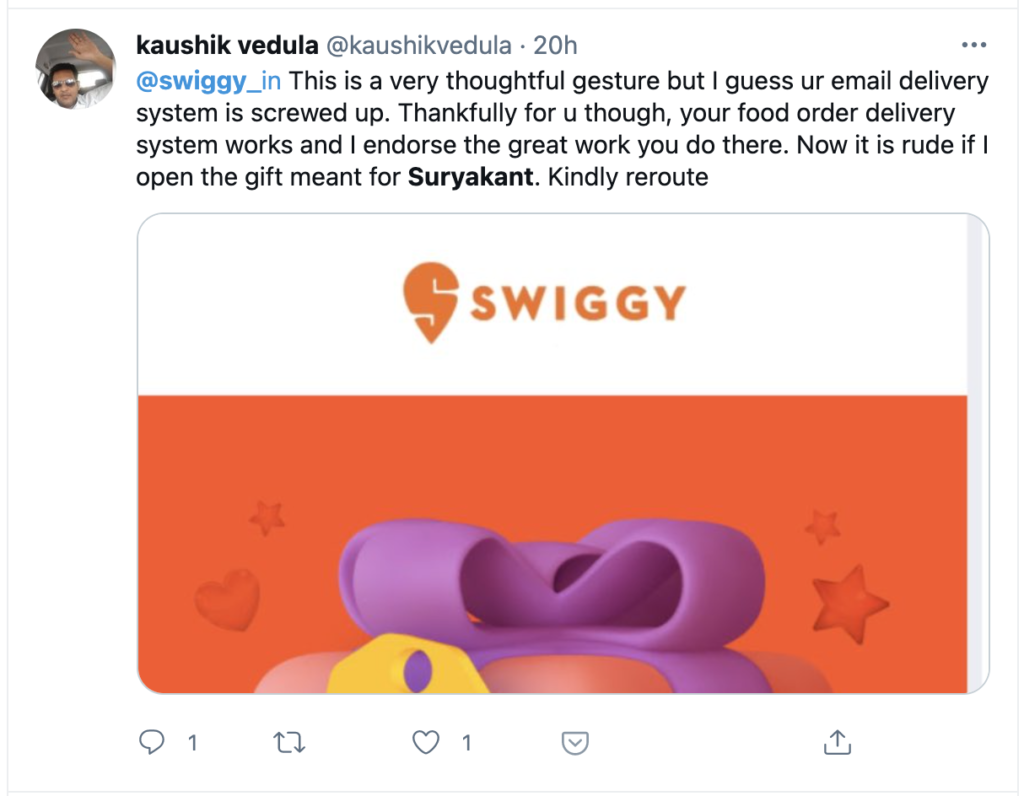Open the three-dot more options menu
1024x796 pixels.
pyautogui.click(x=973, y=46)
